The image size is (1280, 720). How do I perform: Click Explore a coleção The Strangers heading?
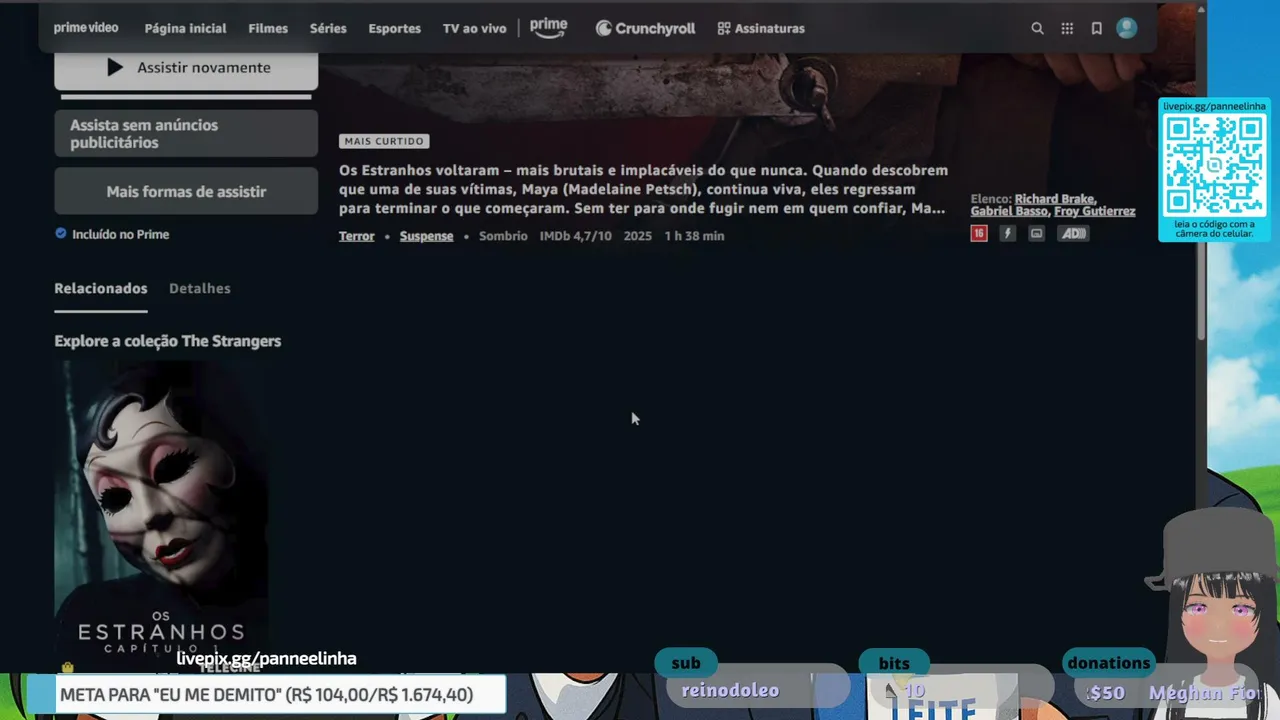coord(167,341)
